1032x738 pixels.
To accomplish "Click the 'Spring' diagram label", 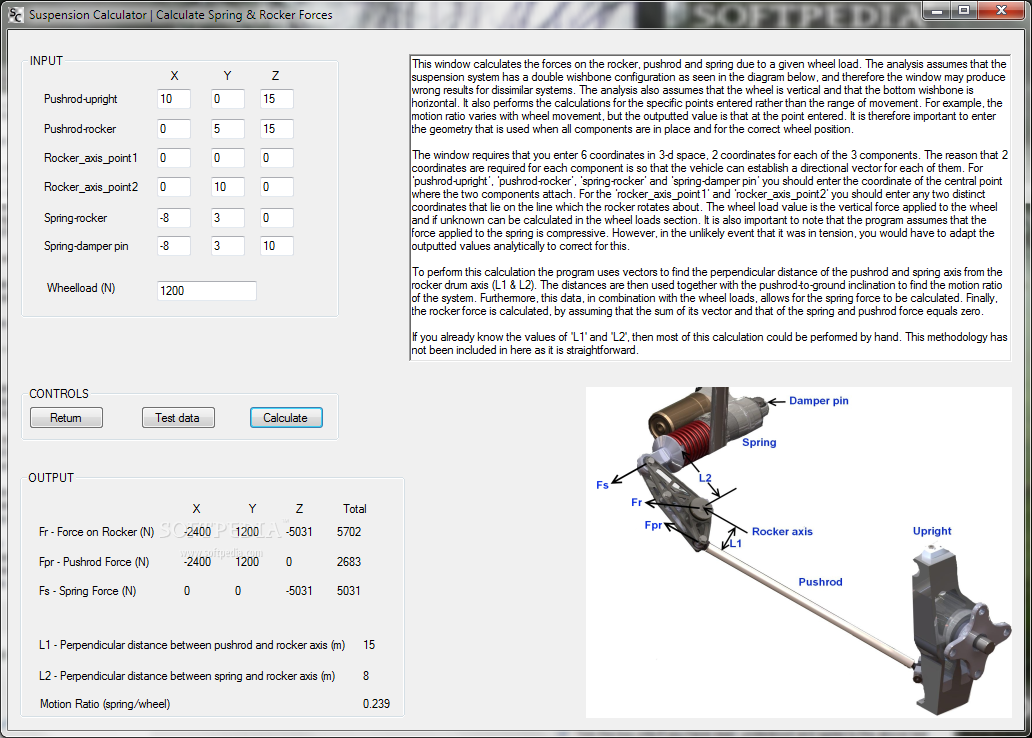I will click(759, 442).
